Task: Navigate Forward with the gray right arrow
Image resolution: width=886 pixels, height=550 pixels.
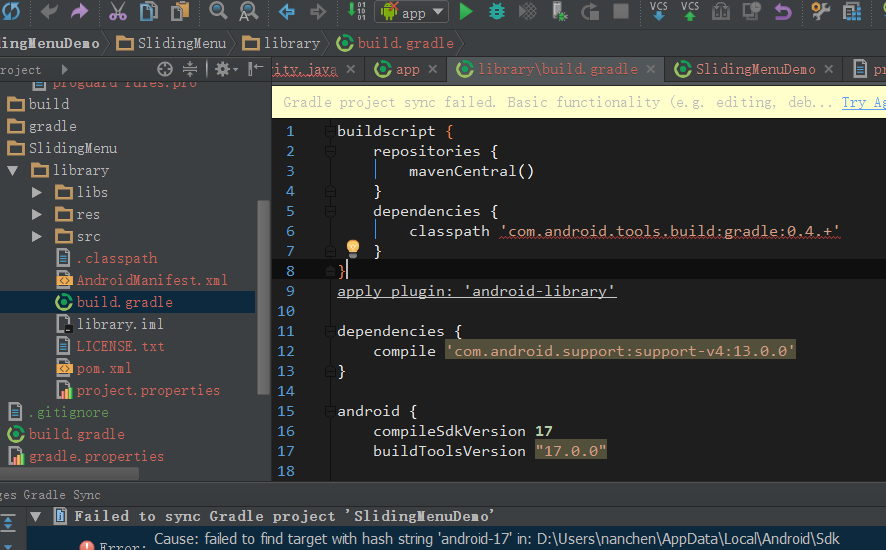Action: (318, 11)
